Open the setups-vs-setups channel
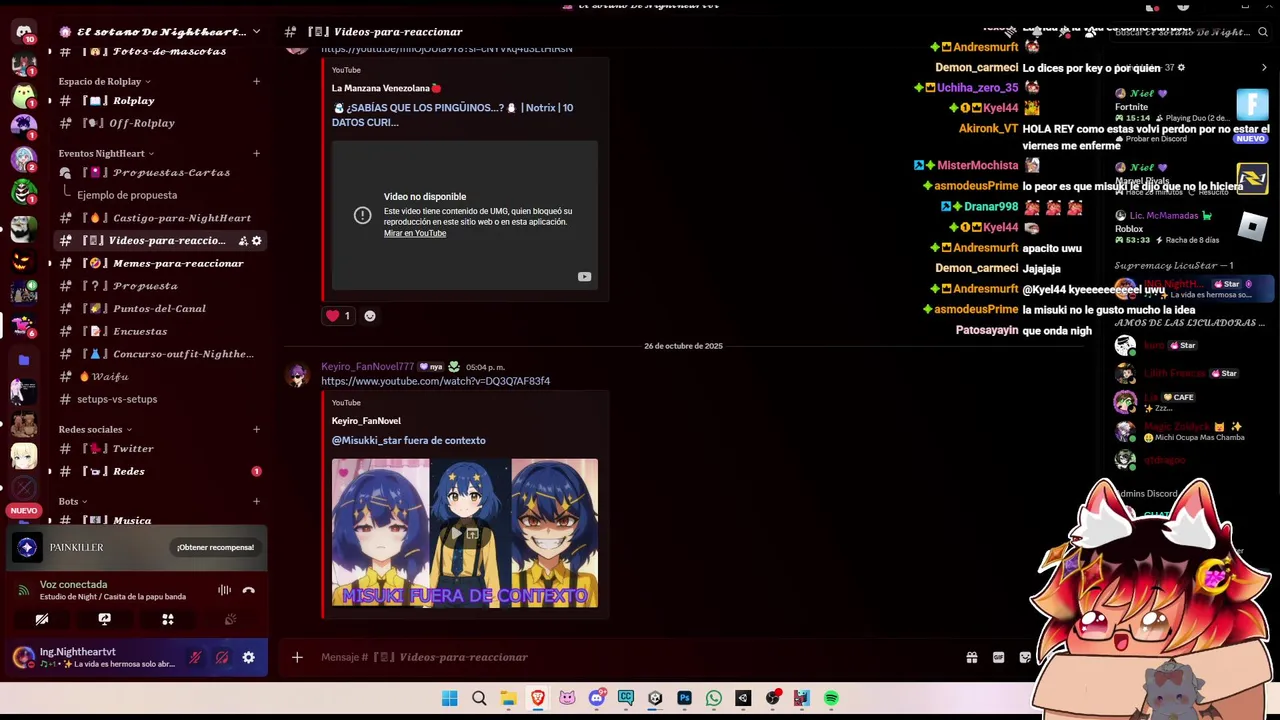Image resolution: width=1280 pixels, height=720 pixels. coord(160,399)
